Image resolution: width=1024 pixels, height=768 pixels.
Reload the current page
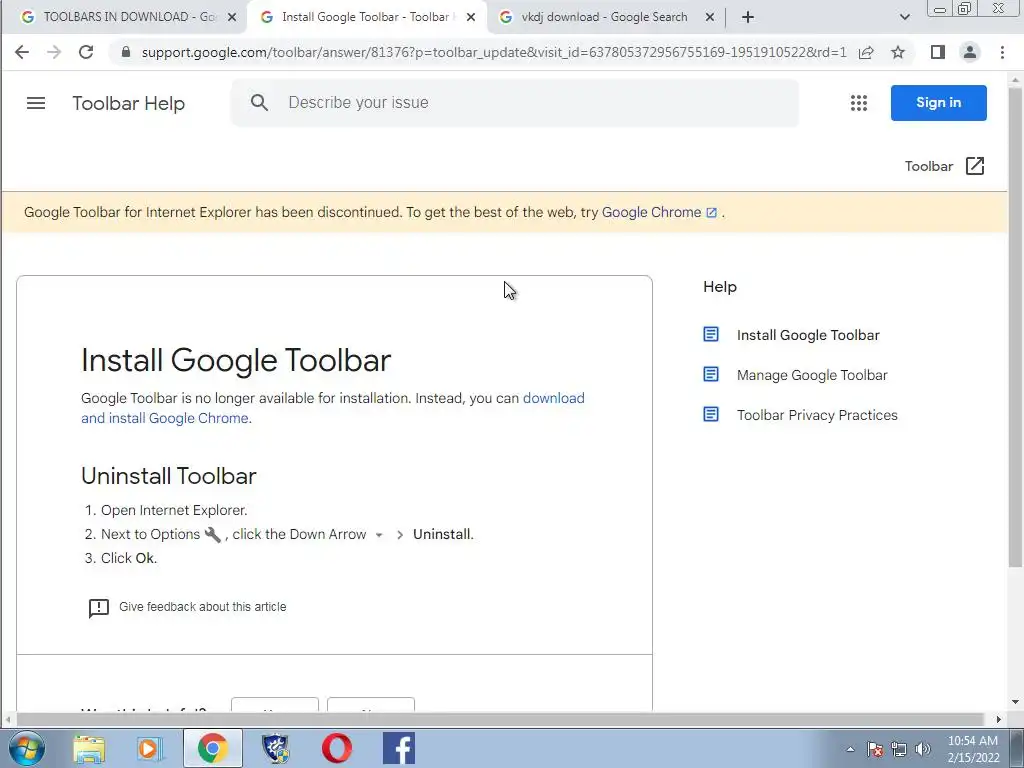86,52
